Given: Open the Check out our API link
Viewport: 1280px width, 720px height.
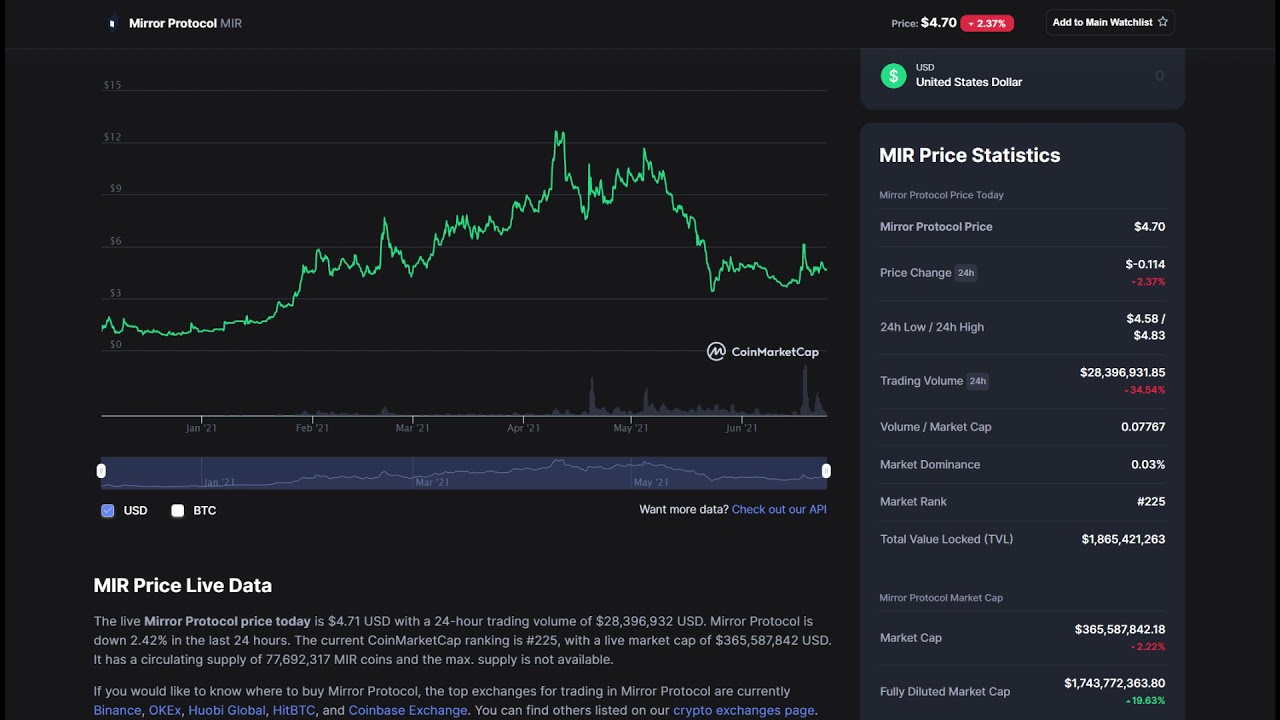Looking at the screenshot, I should (x=779, y=510).
